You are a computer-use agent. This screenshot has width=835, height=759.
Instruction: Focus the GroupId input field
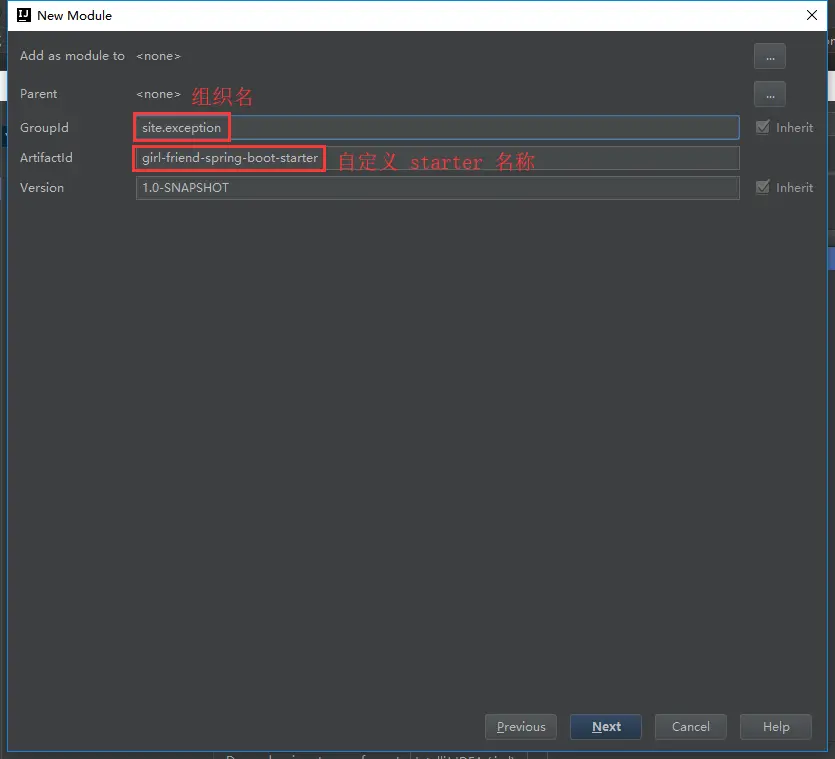pyautogui.click(x=437, y=128)
